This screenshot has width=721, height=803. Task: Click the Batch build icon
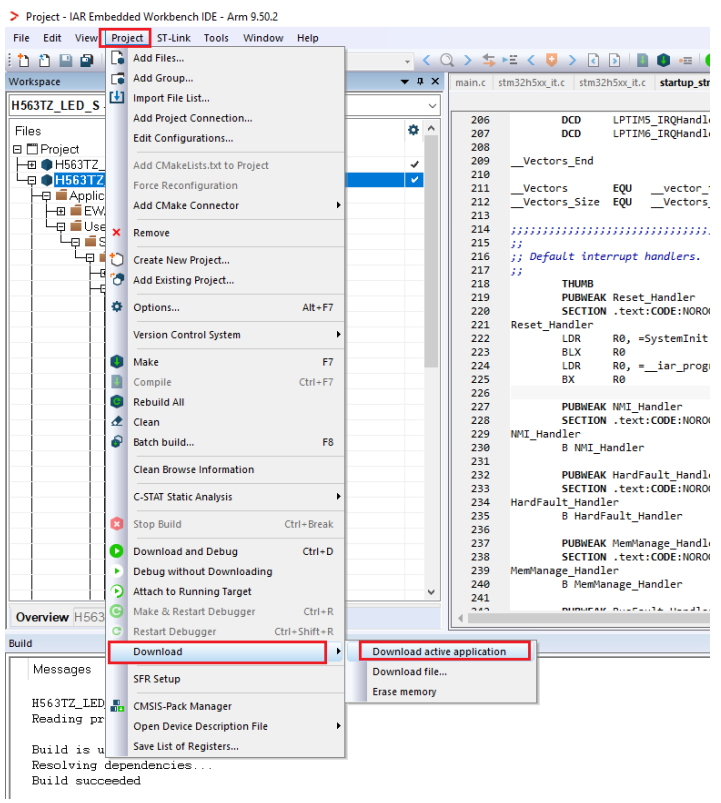(117, 441)
